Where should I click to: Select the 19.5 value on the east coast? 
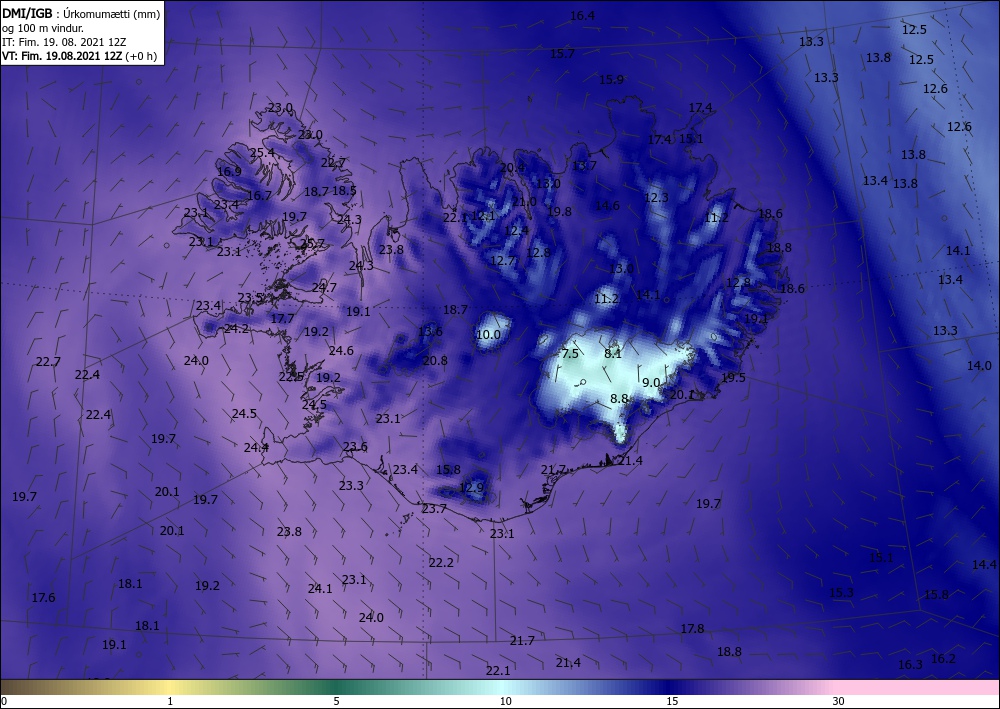point(733,378)
